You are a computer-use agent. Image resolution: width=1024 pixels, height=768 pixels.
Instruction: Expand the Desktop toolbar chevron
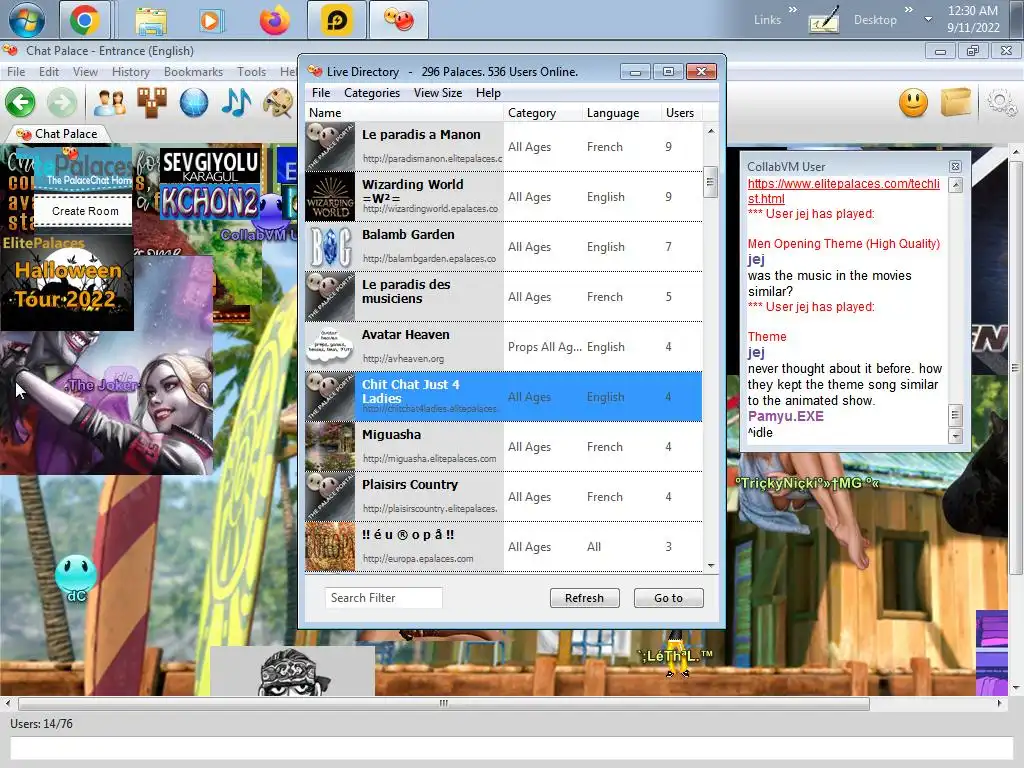[909, 10]
